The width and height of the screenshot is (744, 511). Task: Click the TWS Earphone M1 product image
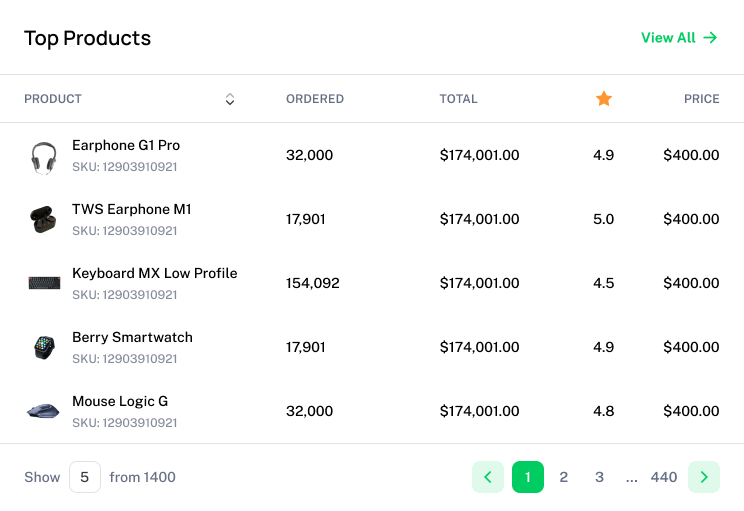point(44,220)
